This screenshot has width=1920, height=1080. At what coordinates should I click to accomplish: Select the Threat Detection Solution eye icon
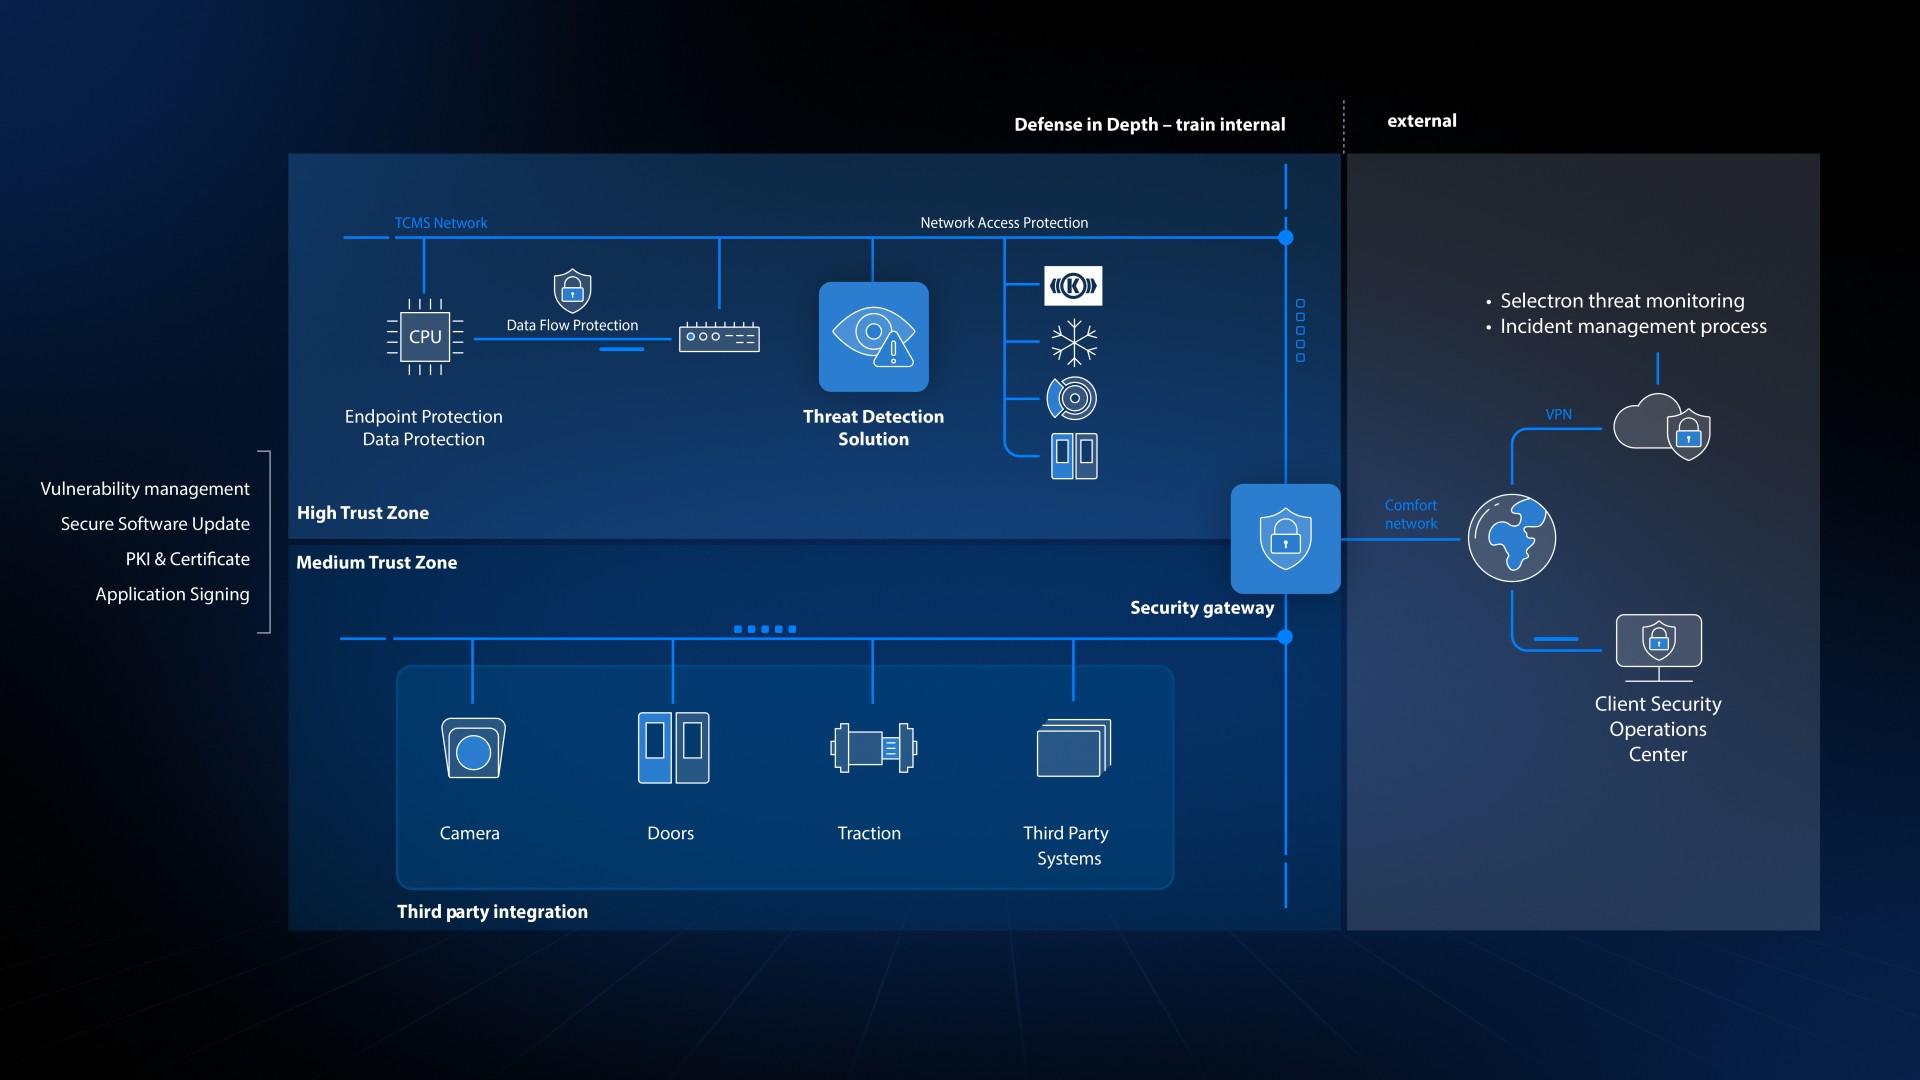coord(873,337)
